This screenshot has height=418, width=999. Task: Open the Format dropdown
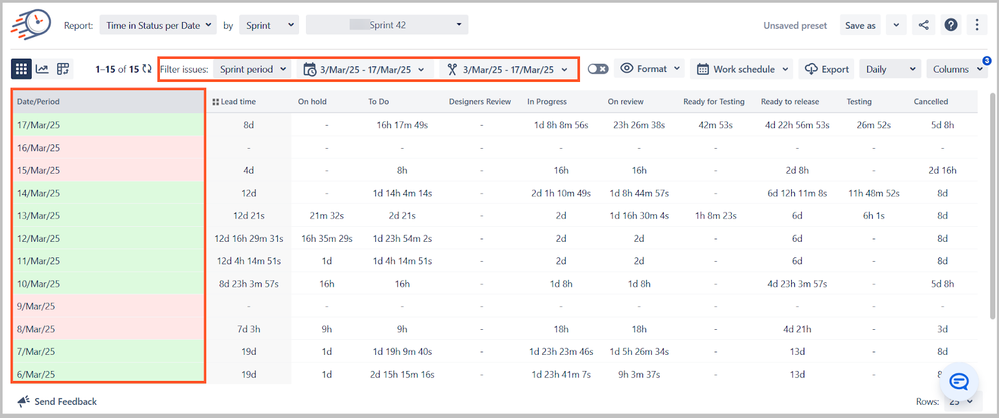point(649,69)
